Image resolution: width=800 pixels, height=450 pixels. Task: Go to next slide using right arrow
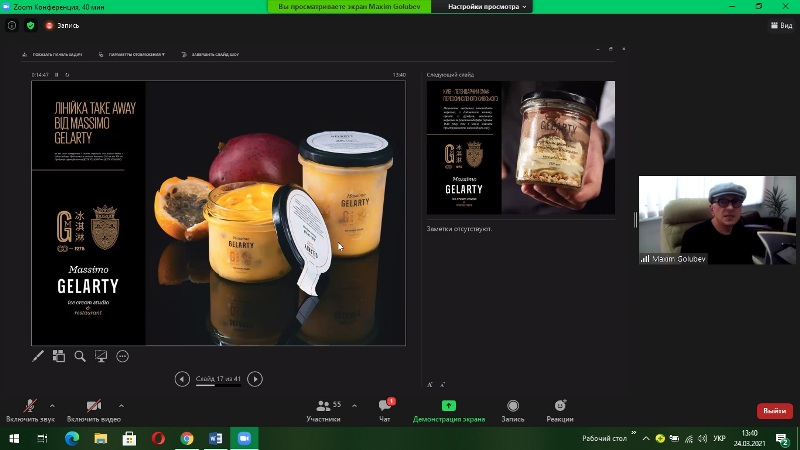[x=255, y=379]
